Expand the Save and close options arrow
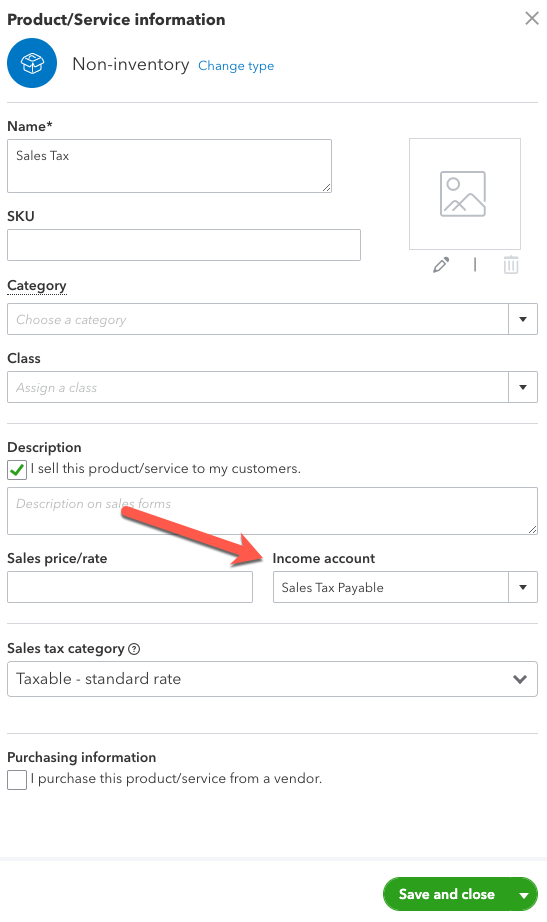Viewport: 547px width, 922px height. (523, 895)
